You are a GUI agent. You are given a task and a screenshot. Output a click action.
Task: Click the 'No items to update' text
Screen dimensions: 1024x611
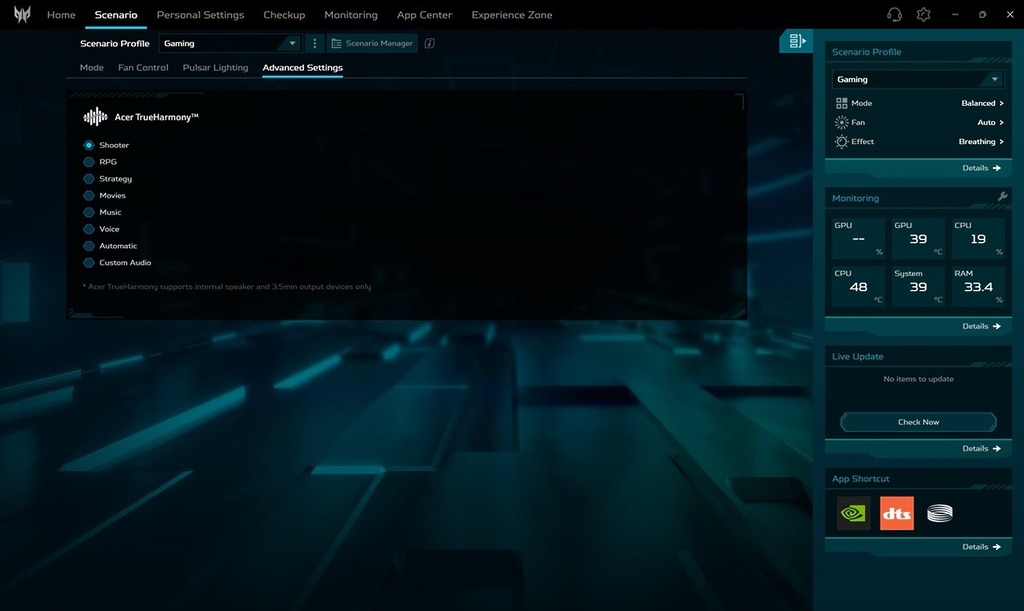tap(918, 379)
